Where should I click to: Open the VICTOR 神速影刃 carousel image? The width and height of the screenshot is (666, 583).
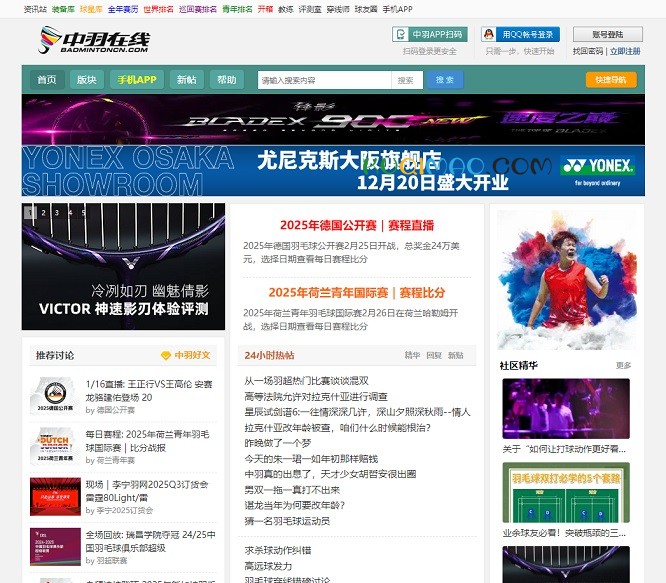point(123,266)
